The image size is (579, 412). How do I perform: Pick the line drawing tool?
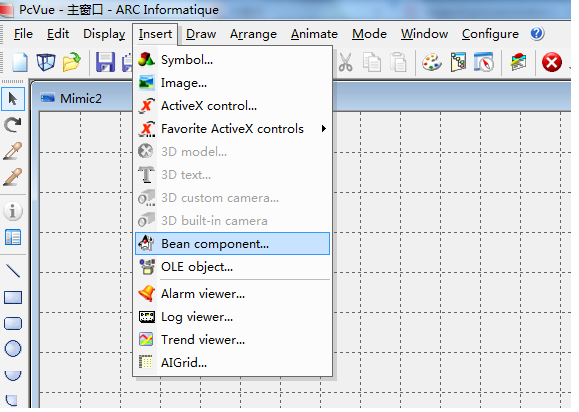click(x=13, y=271)
